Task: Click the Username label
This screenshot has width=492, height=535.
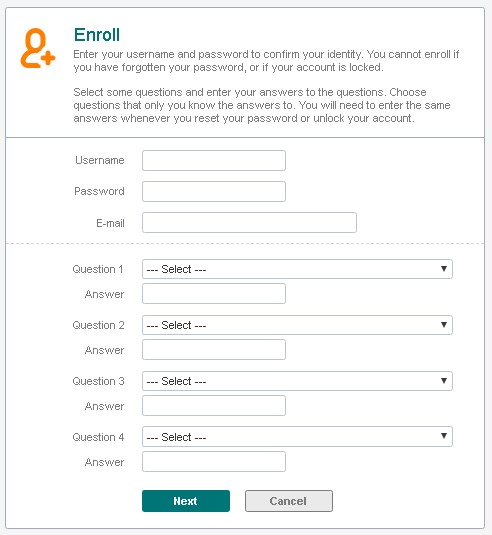Action: 100,160
